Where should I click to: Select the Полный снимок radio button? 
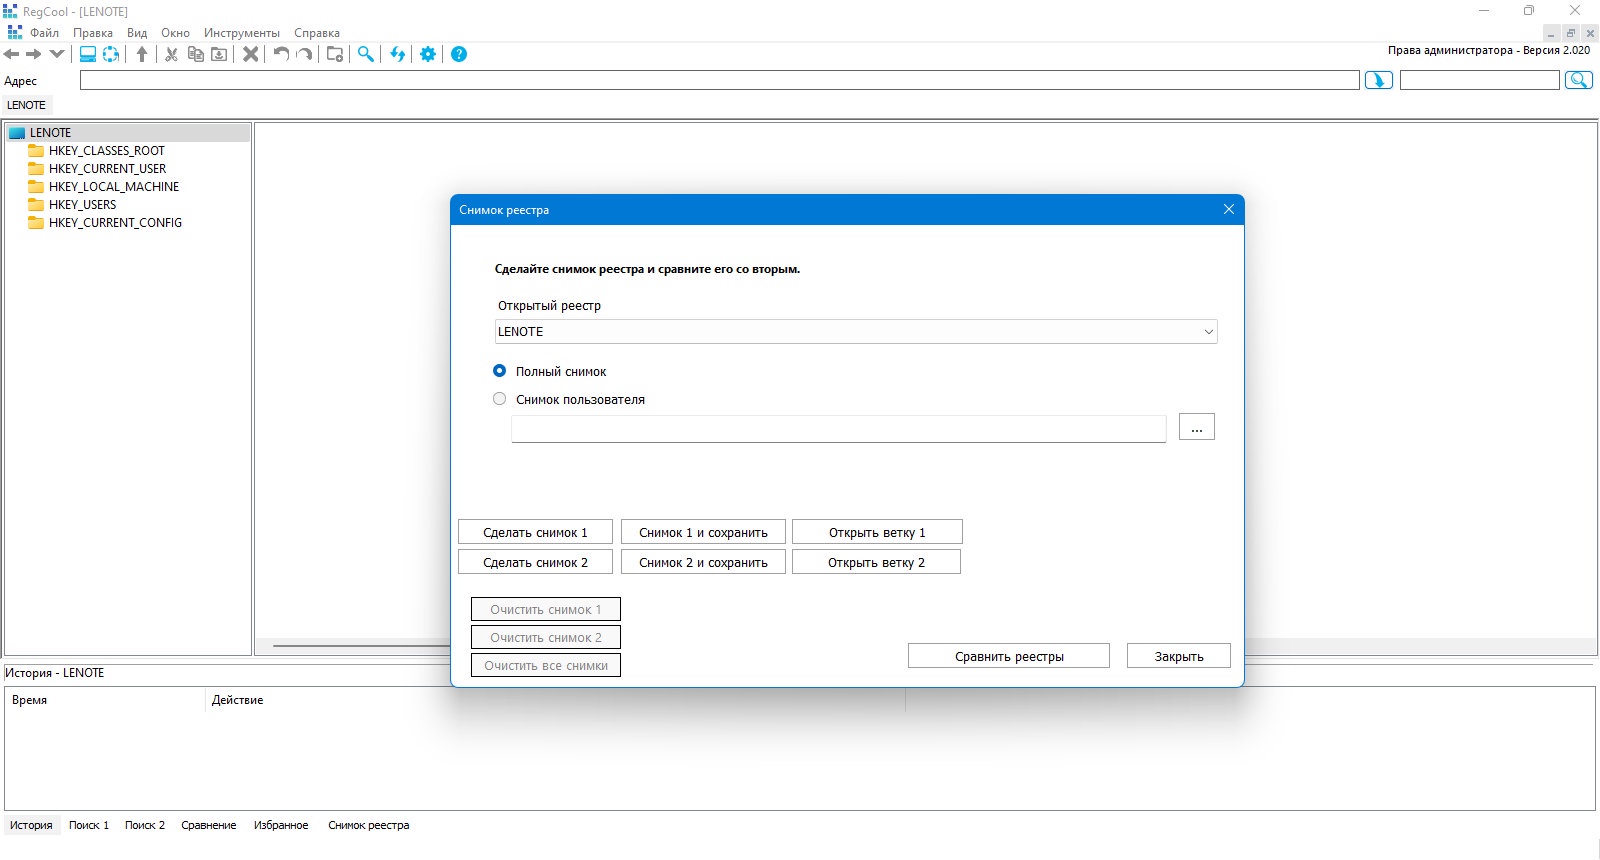pyautogui.click(x=500, y=371)
